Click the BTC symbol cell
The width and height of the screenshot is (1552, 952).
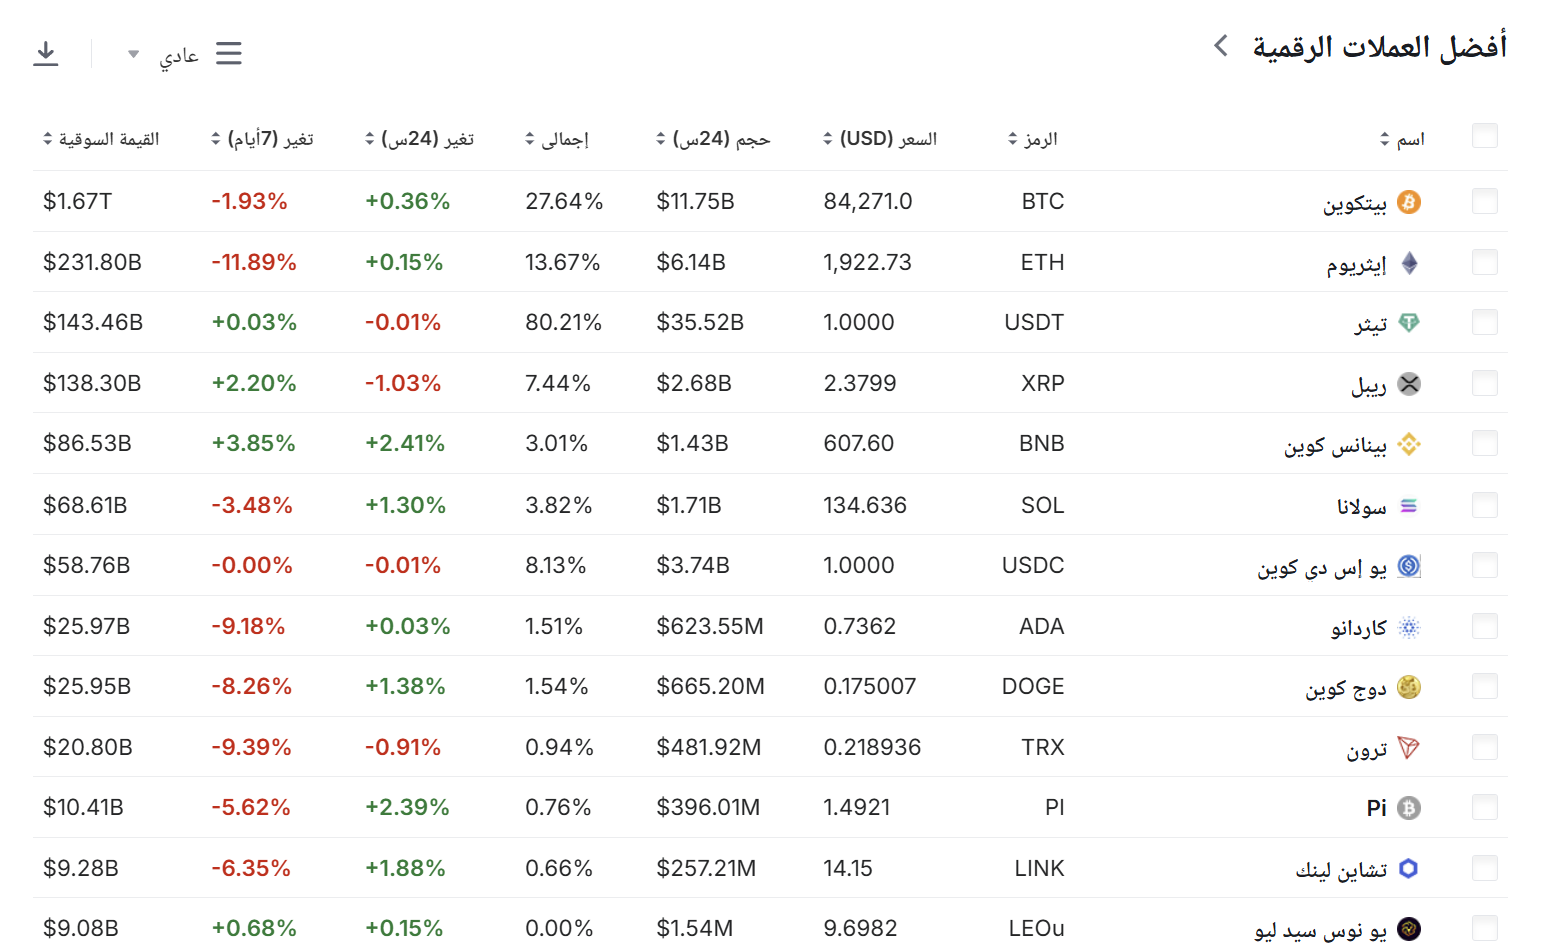pyautogui.click(x=1043, y=202)
